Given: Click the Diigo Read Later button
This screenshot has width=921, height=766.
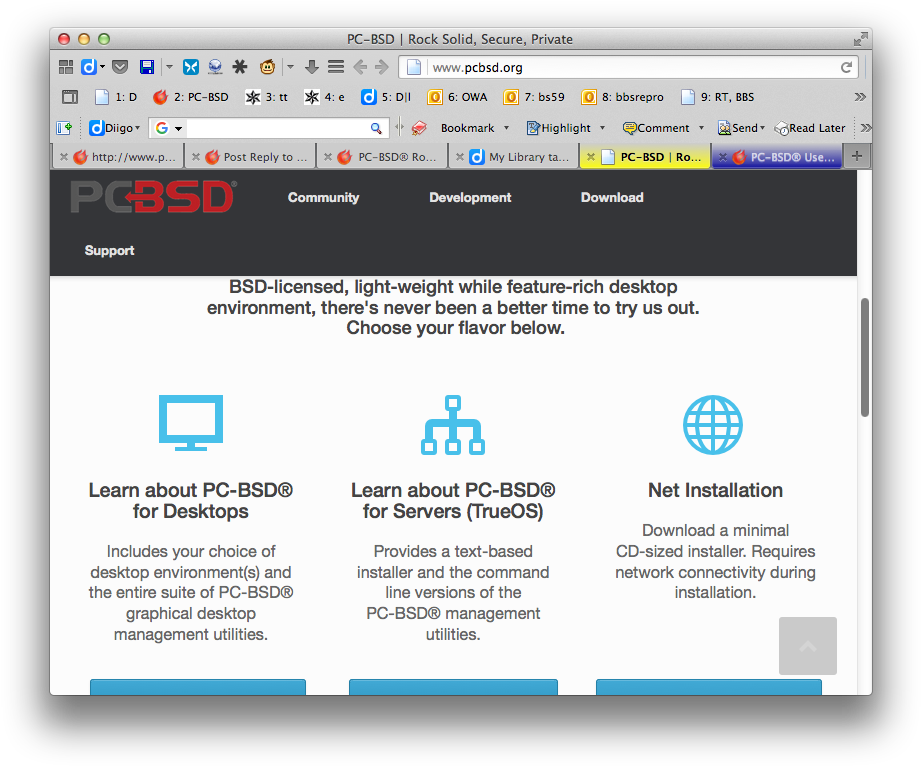Looking at the screenshot, I should 811,128.
